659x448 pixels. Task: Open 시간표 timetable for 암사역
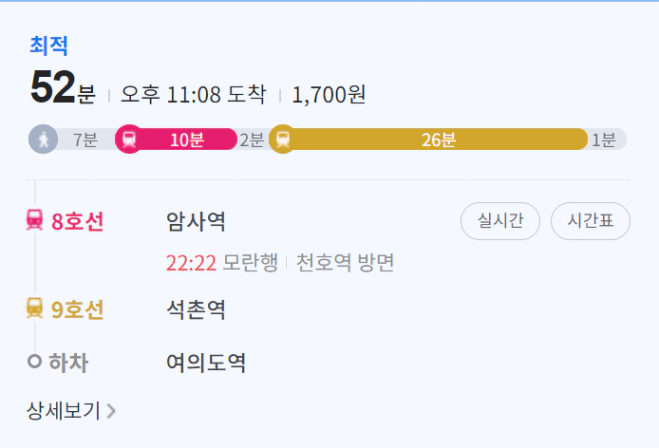[590, 221]
